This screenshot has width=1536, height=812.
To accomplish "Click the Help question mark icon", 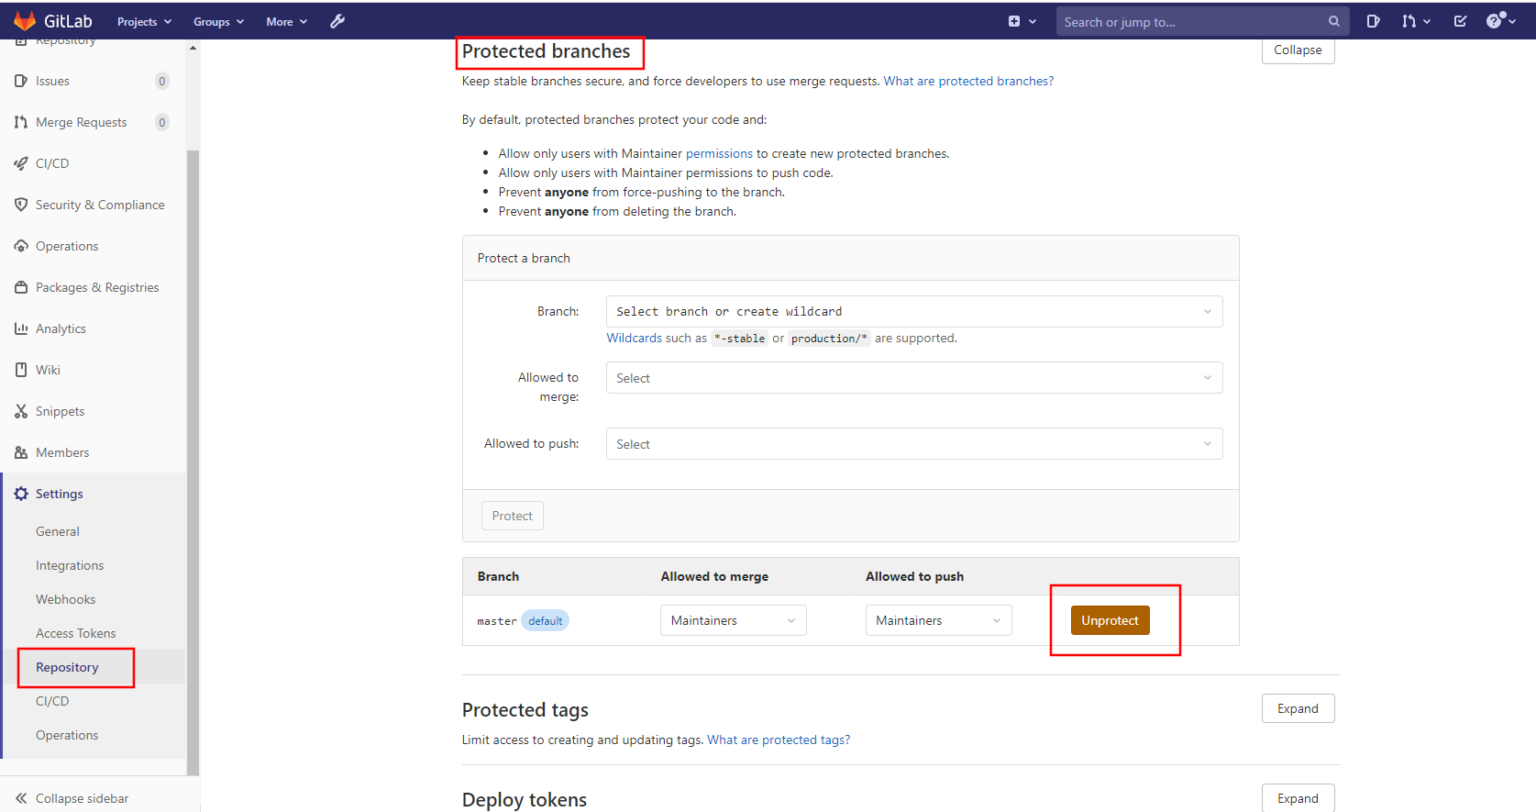I will pos(1494,20).
